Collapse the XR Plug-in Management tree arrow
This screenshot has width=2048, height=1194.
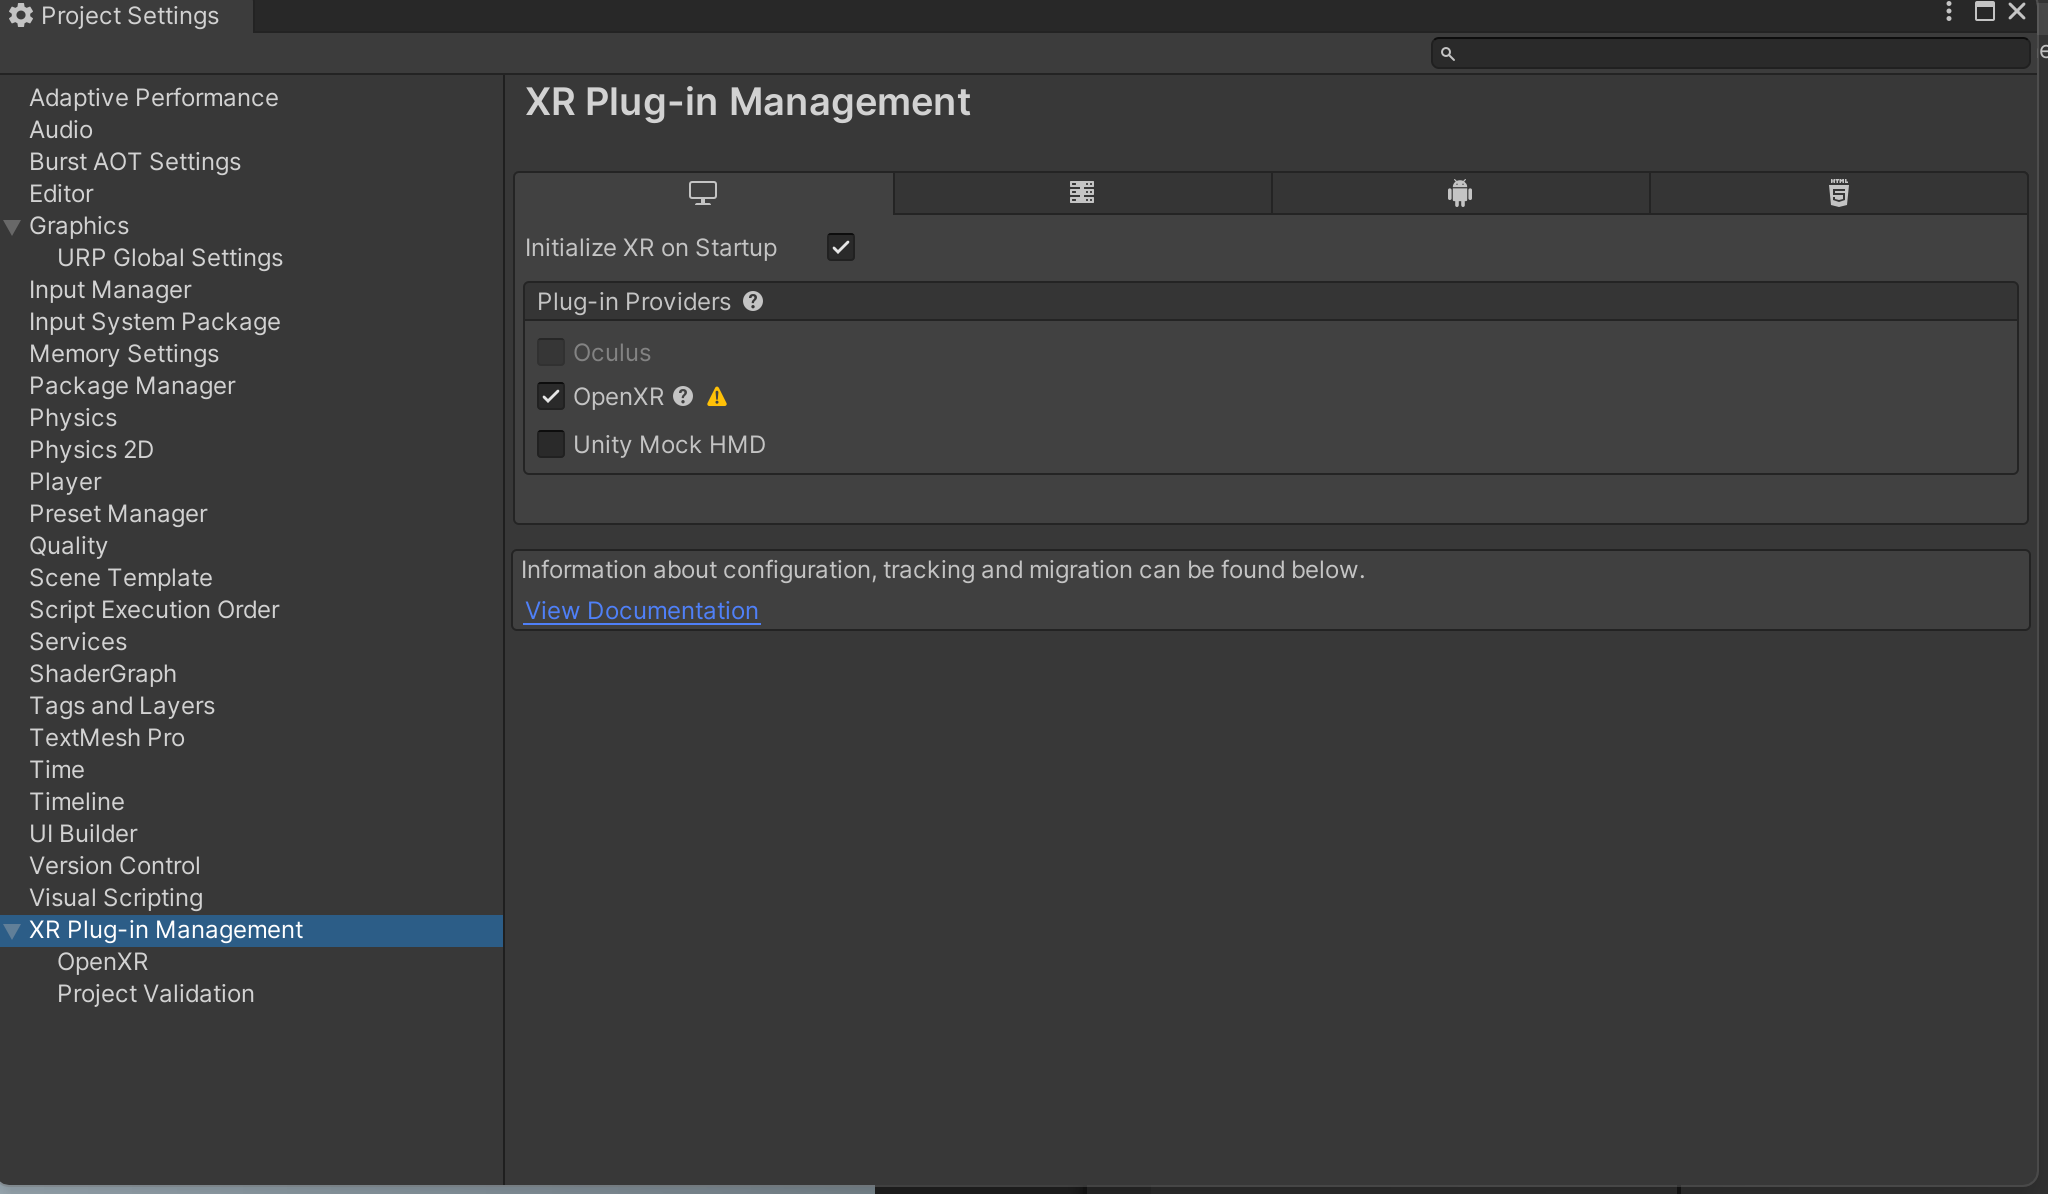click(13, 930)
